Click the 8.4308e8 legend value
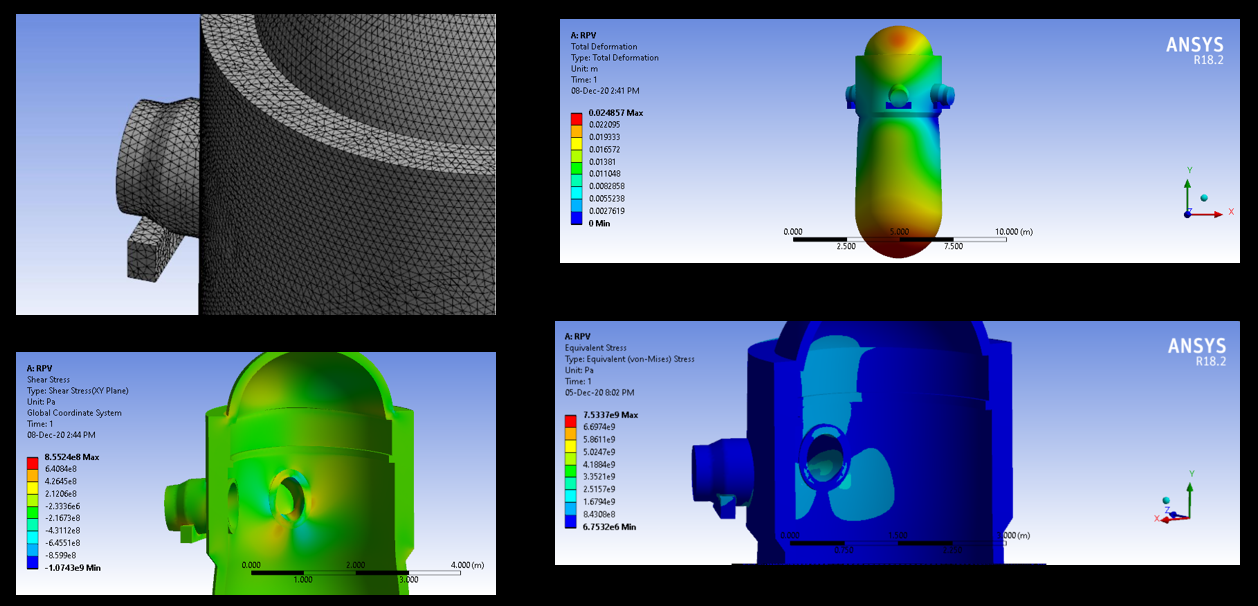 tap(600, 514)
